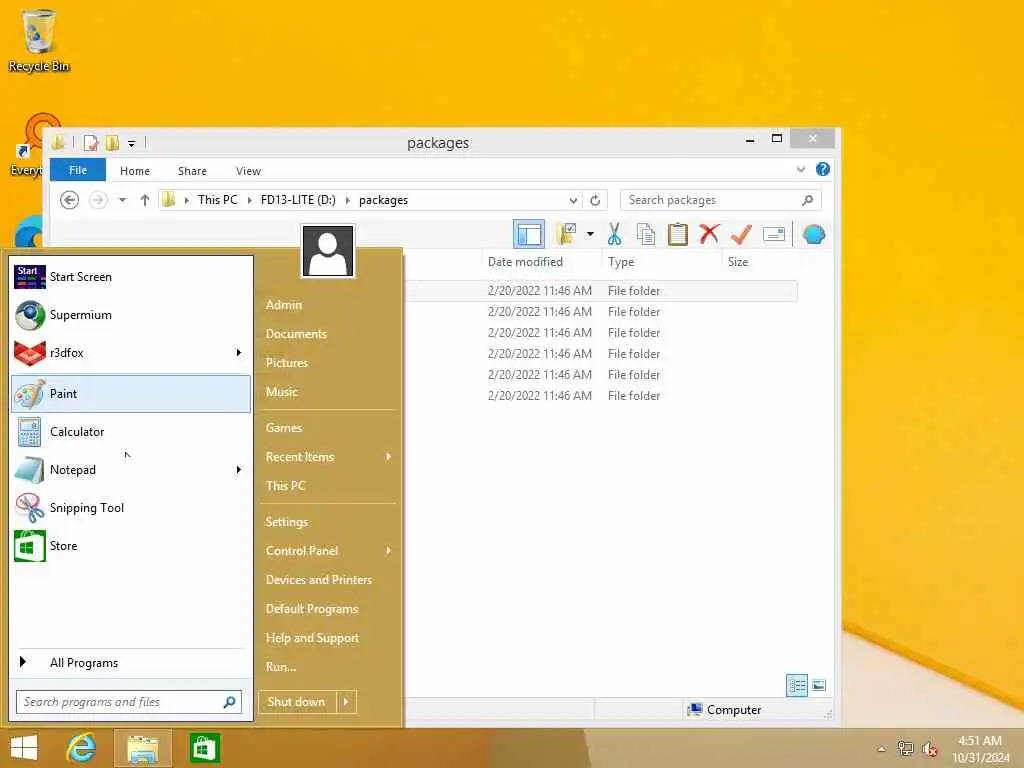Click Properties icon in quick access toolbar
This screenshot has width=1024, height=768.
pyautogui.click(x=91, y=142)
